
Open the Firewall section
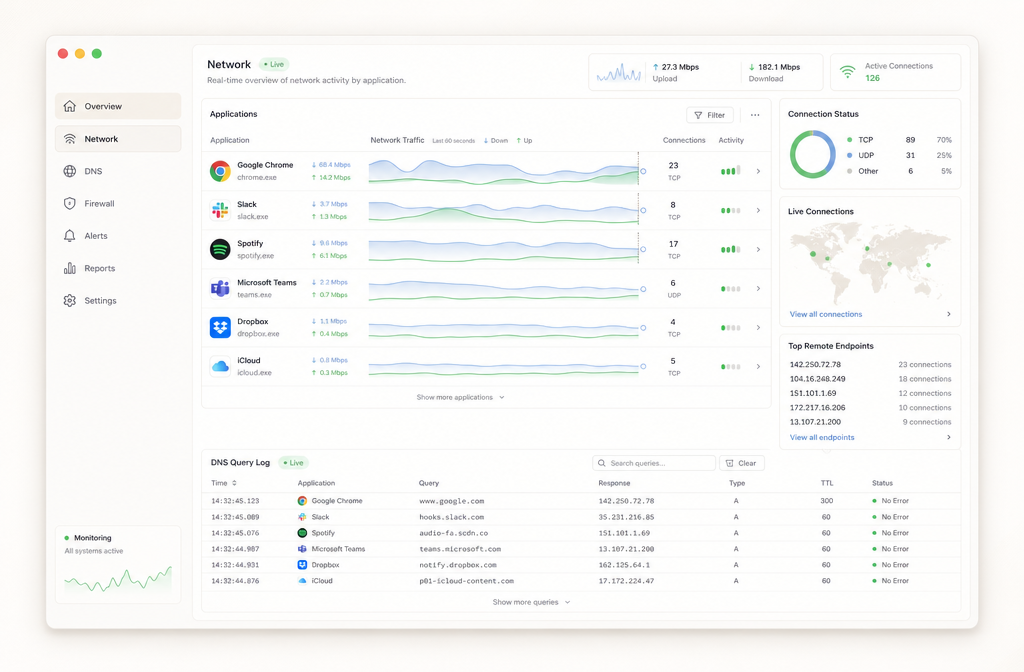click(118, 203)
